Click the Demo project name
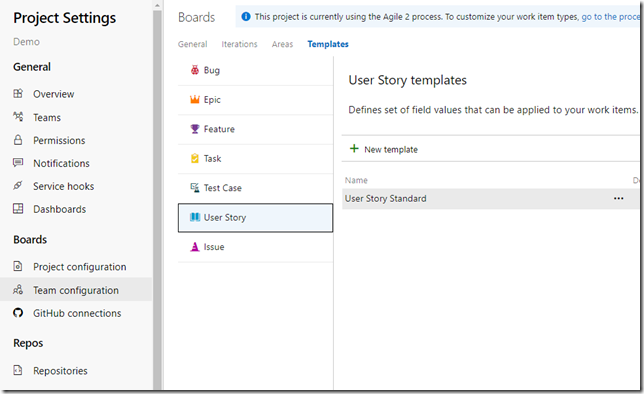644x394 pixels. (26, 42)
